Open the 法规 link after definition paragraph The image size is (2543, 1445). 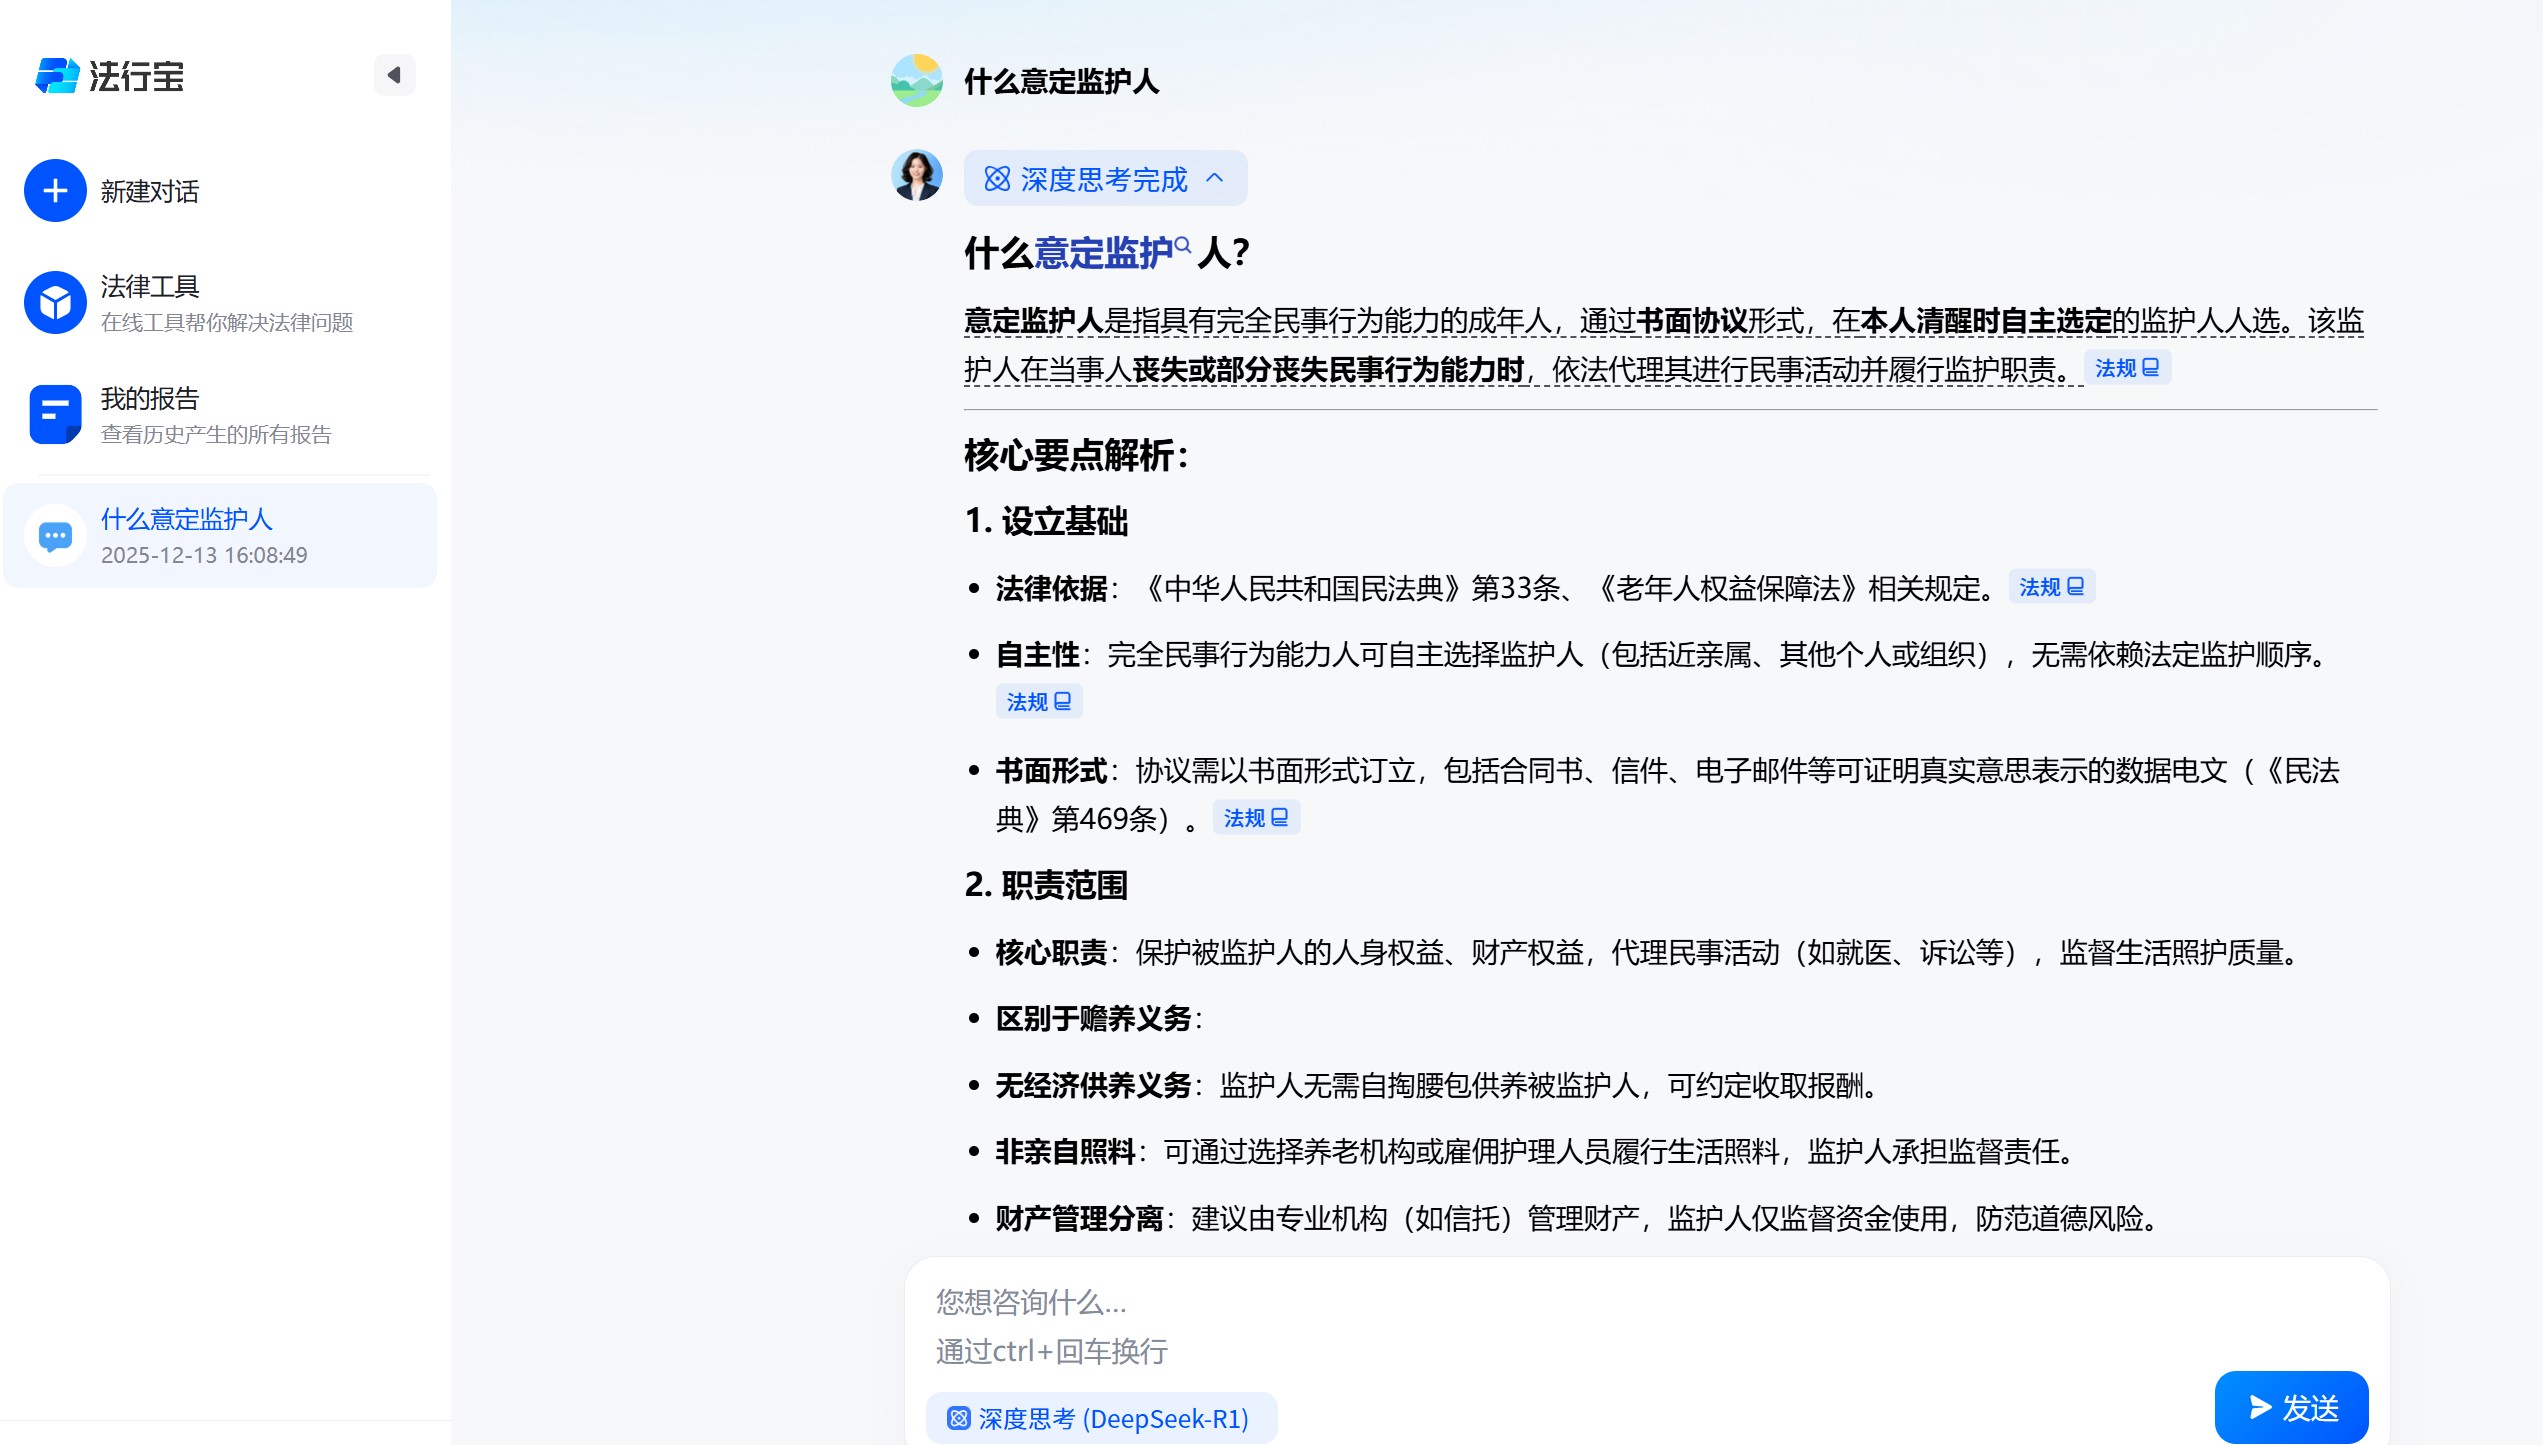[x=2128, y=368]
